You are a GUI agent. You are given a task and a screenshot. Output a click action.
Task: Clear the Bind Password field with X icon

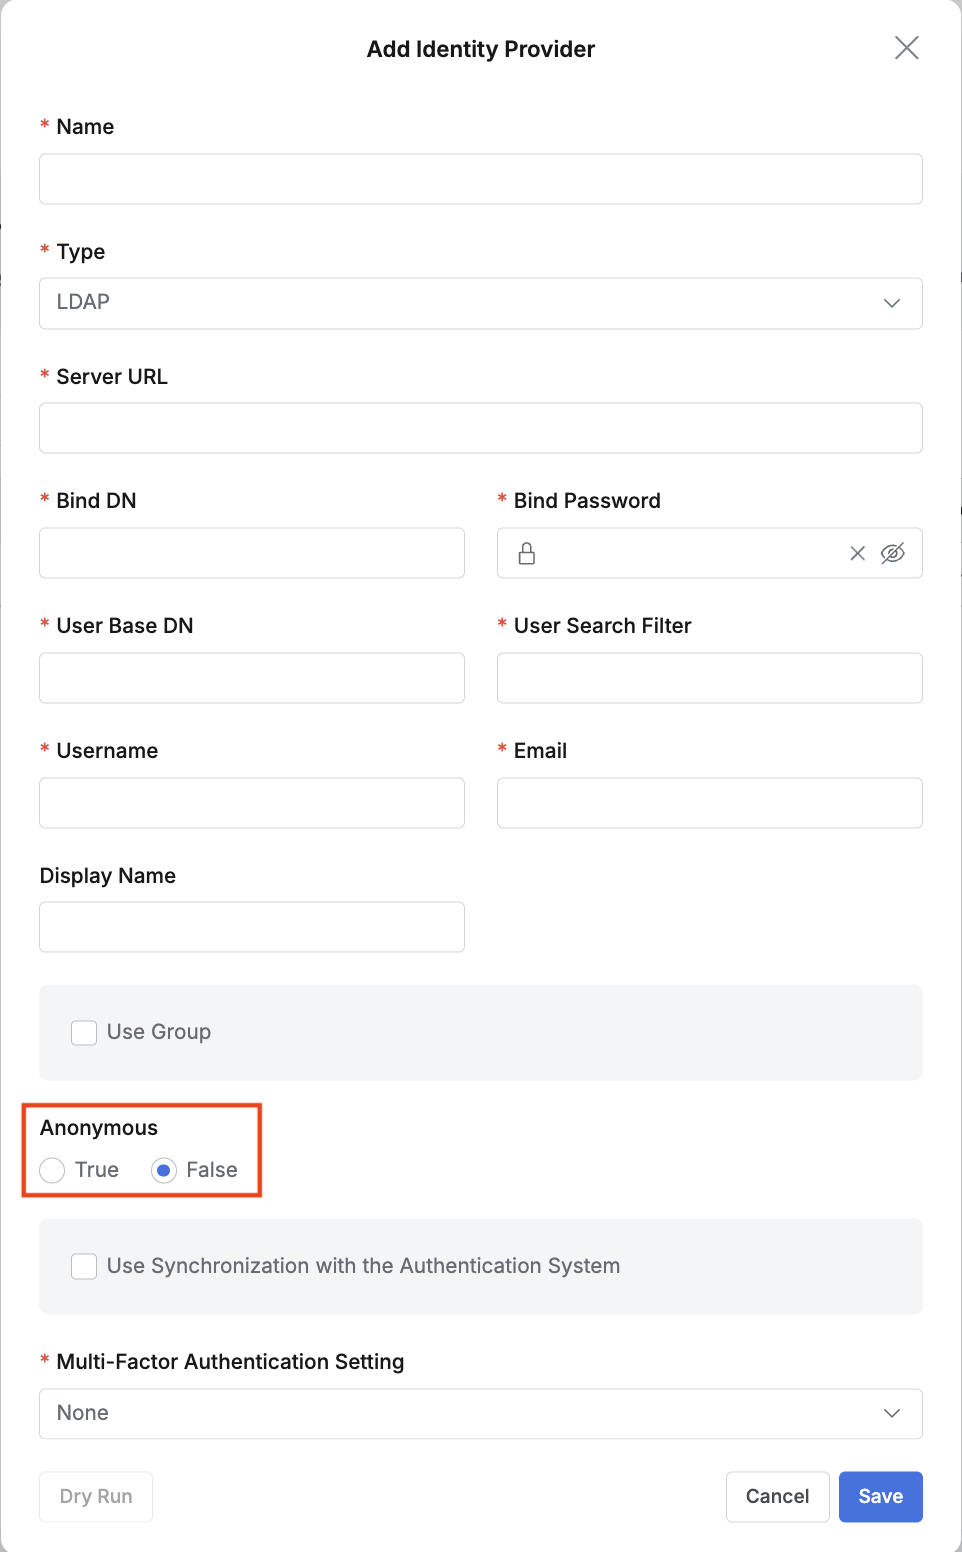click(x=857, y=553)
